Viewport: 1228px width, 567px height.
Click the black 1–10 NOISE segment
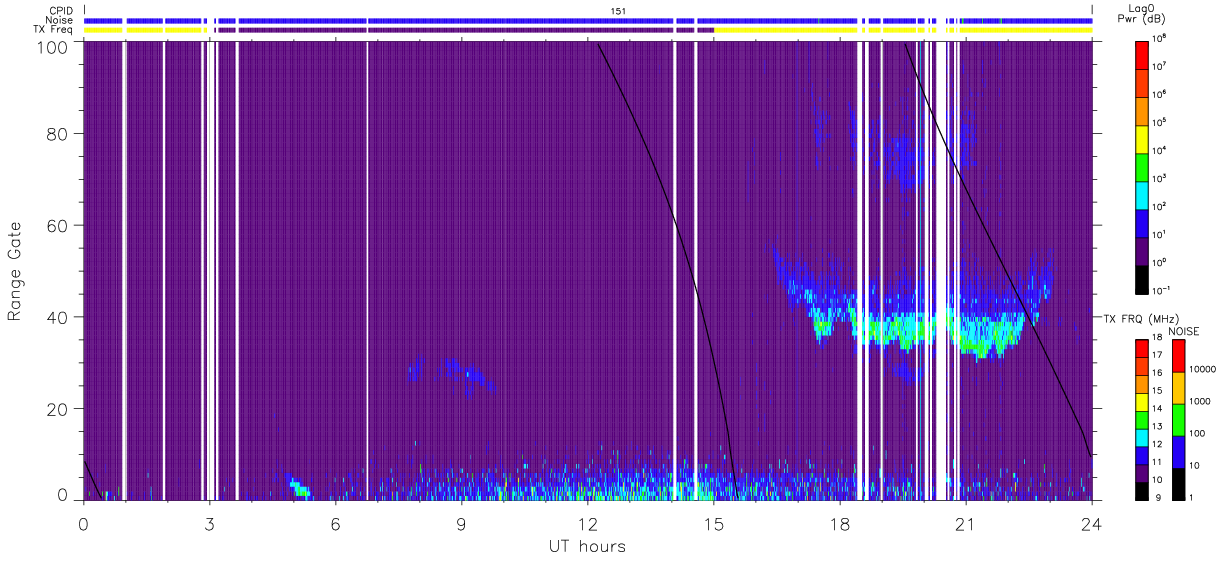(1178, 483)
